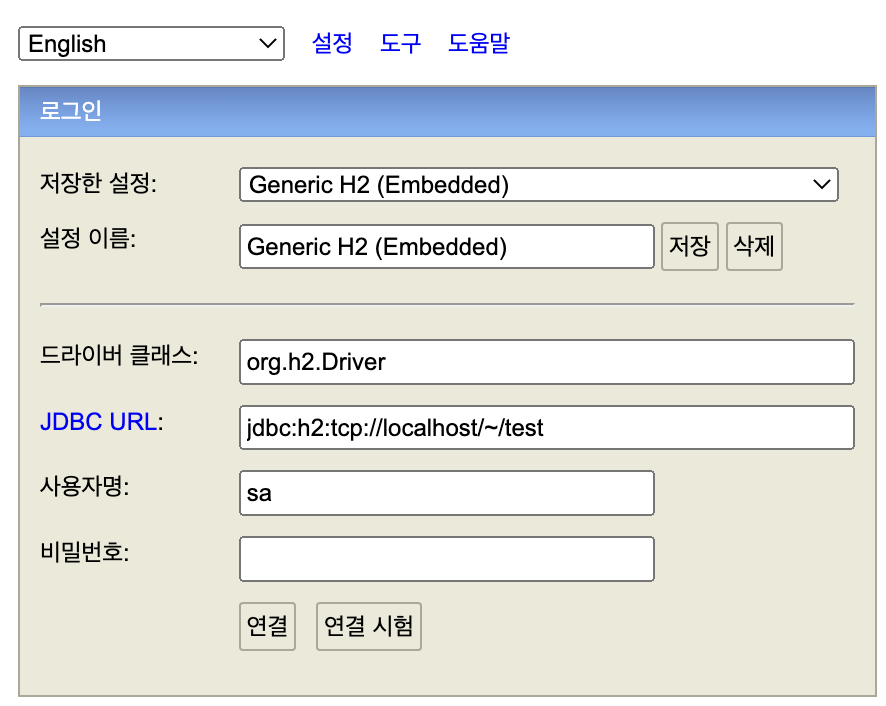Focus the 비밀번호 password field

point(446,559)
